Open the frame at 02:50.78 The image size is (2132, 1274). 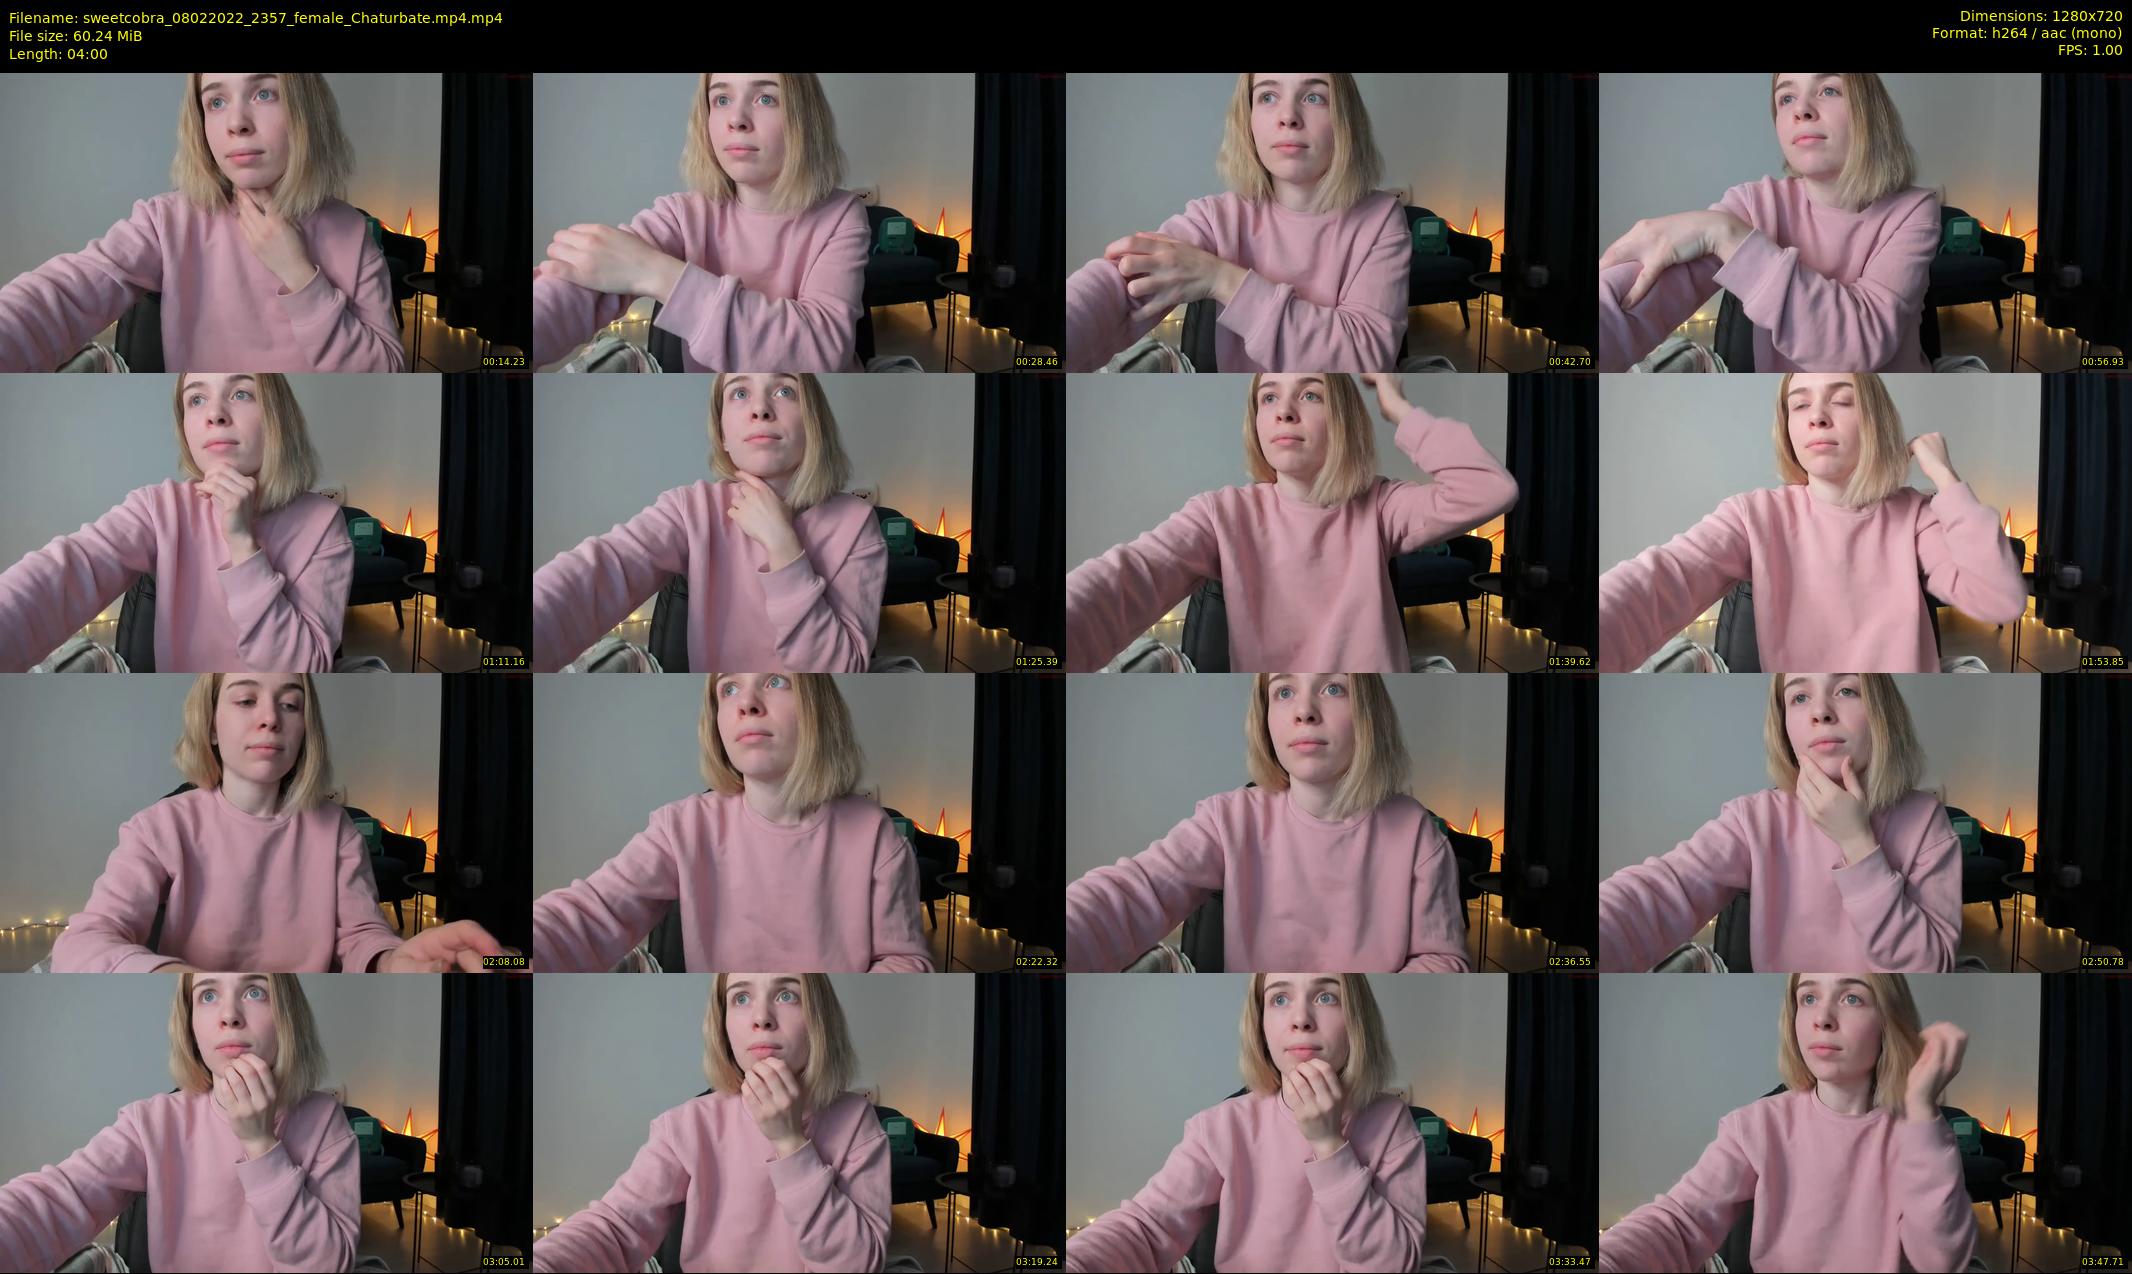tap(1865, 822)
